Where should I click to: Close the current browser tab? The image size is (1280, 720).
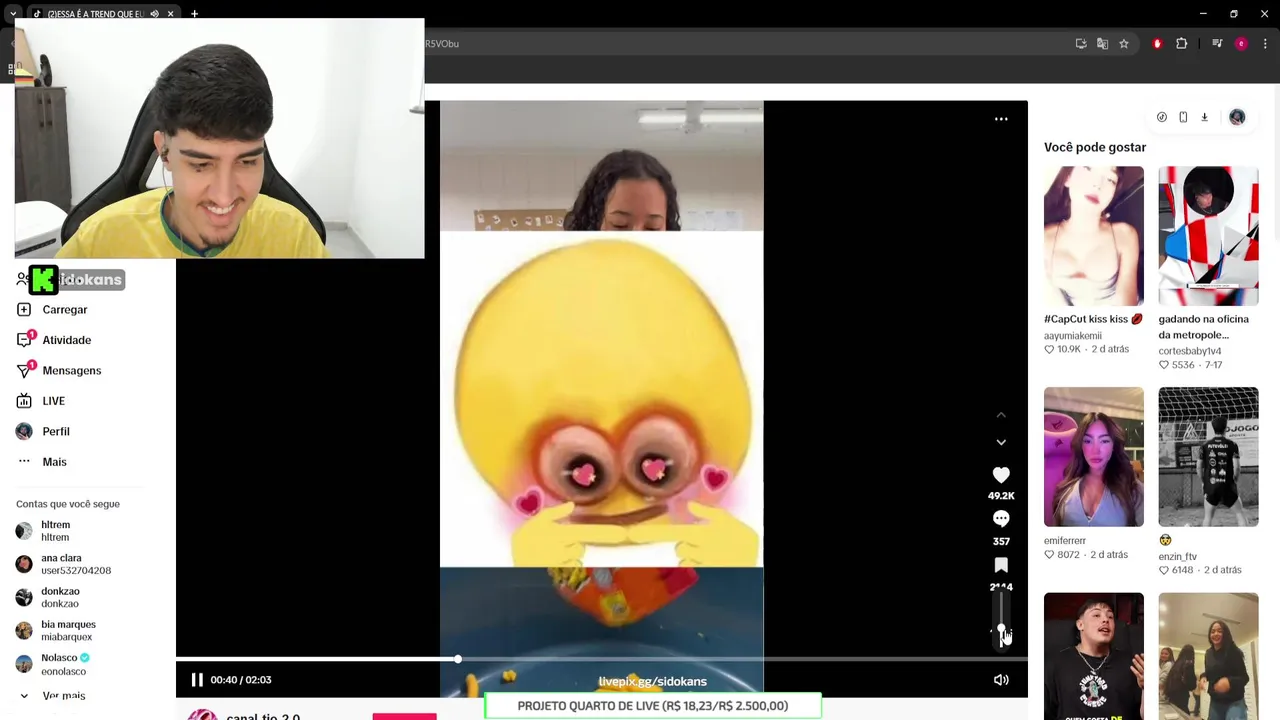pyautogui.click(x=170, y=14)
